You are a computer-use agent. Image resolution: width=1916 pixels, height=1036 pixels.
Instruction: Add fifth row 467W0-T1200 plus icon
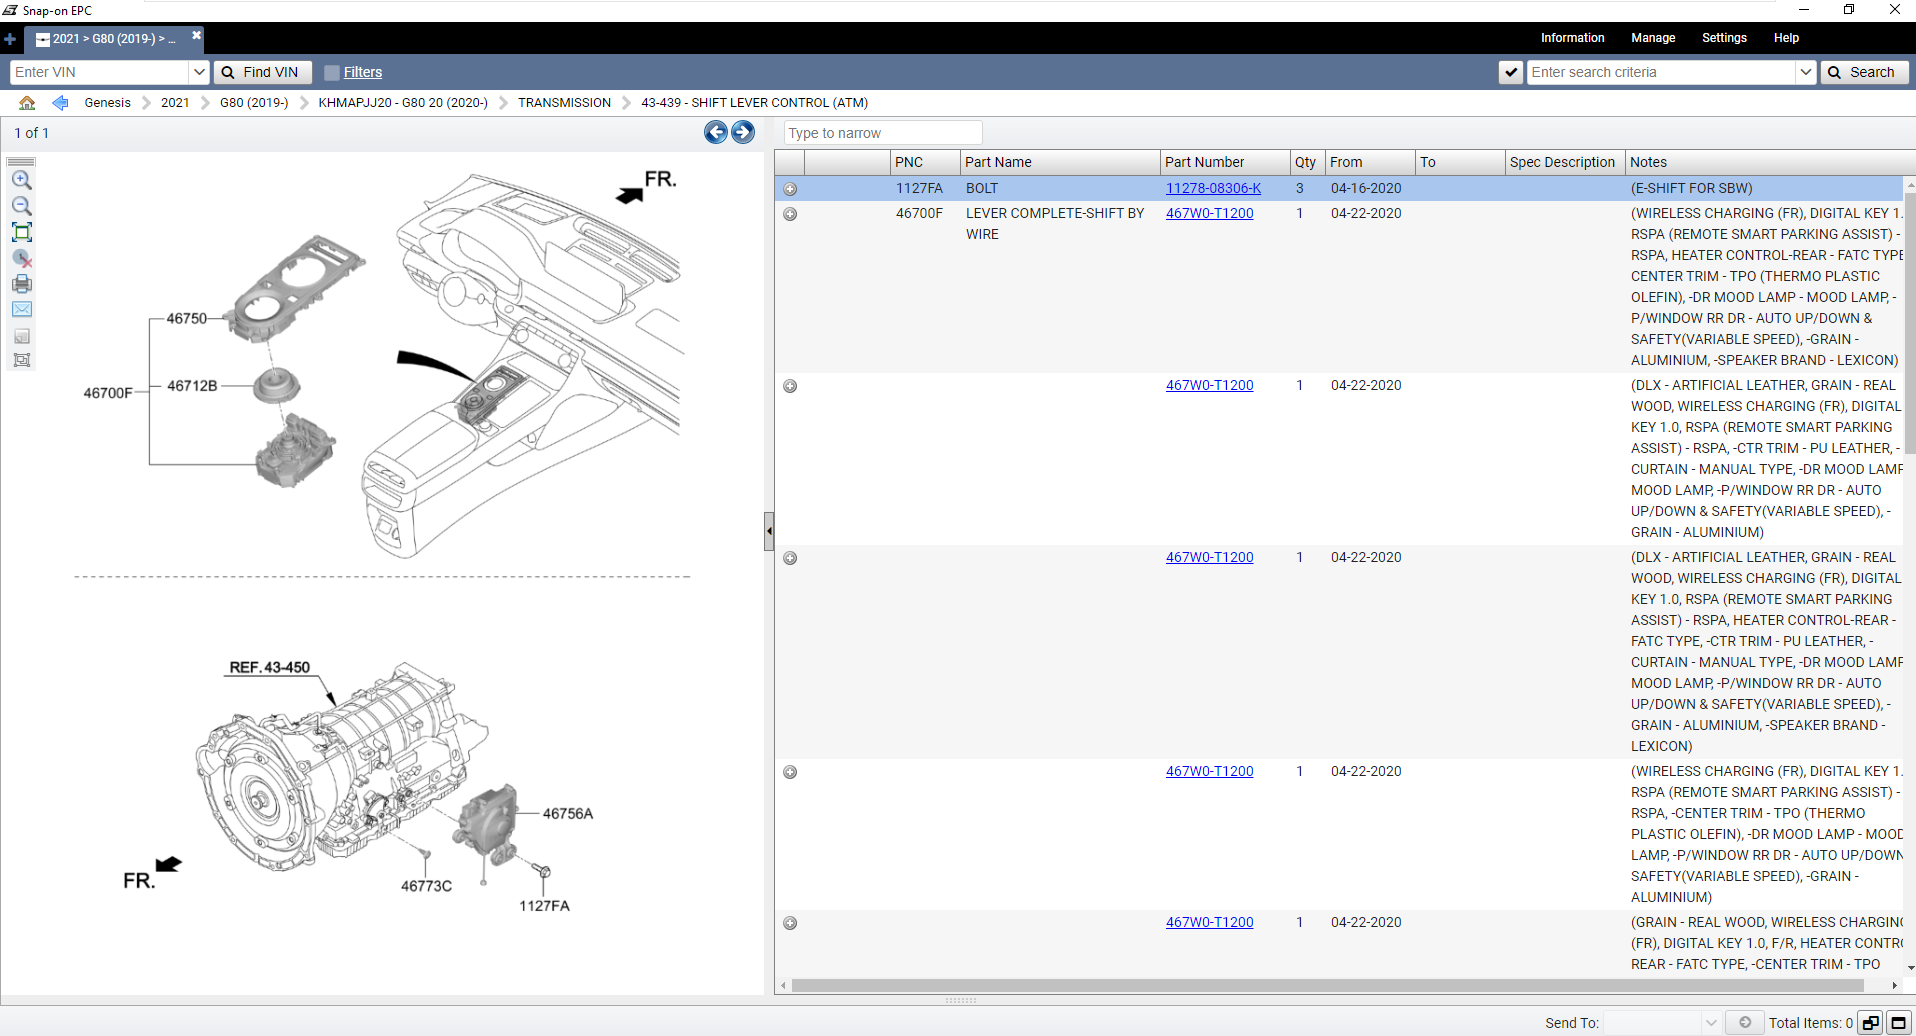coord(790,772)
